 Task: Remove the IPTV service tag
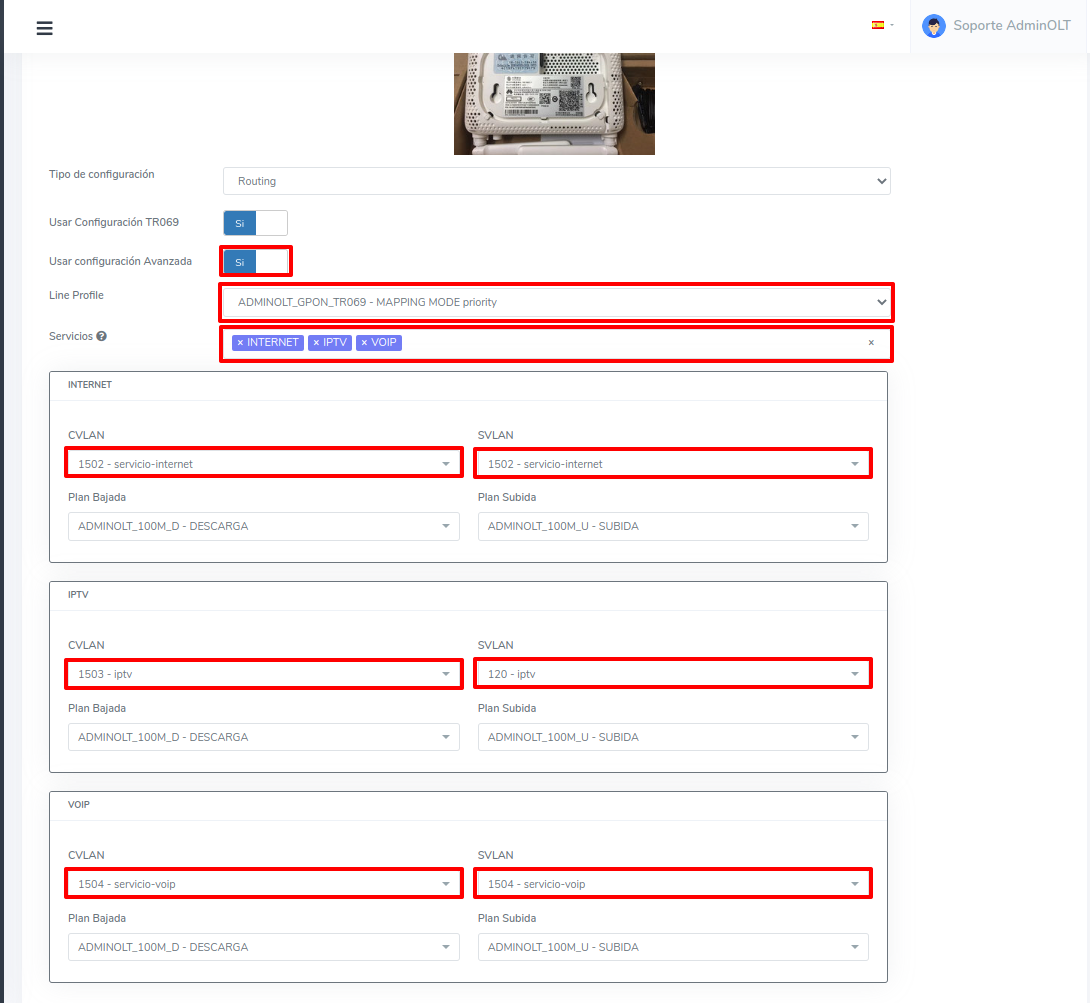(x=316, y=343)
